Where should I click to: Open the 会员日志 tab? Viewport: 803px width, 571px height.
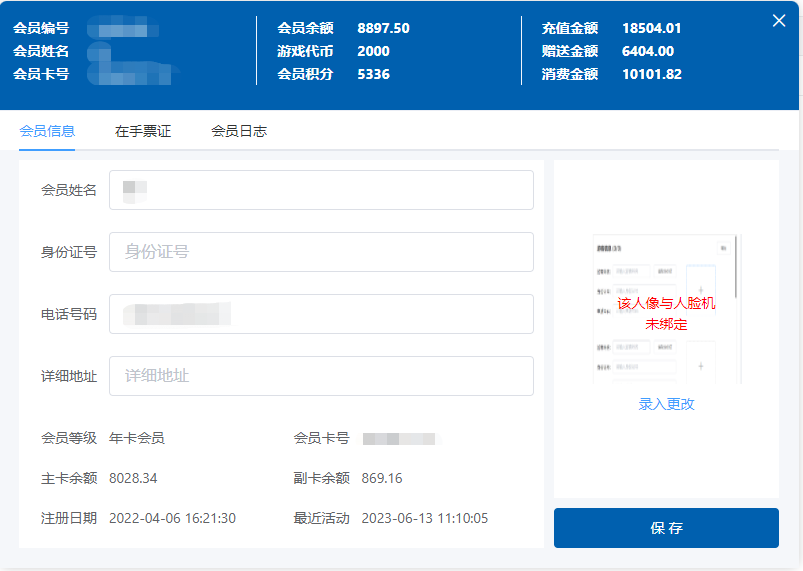click(239, 131)
